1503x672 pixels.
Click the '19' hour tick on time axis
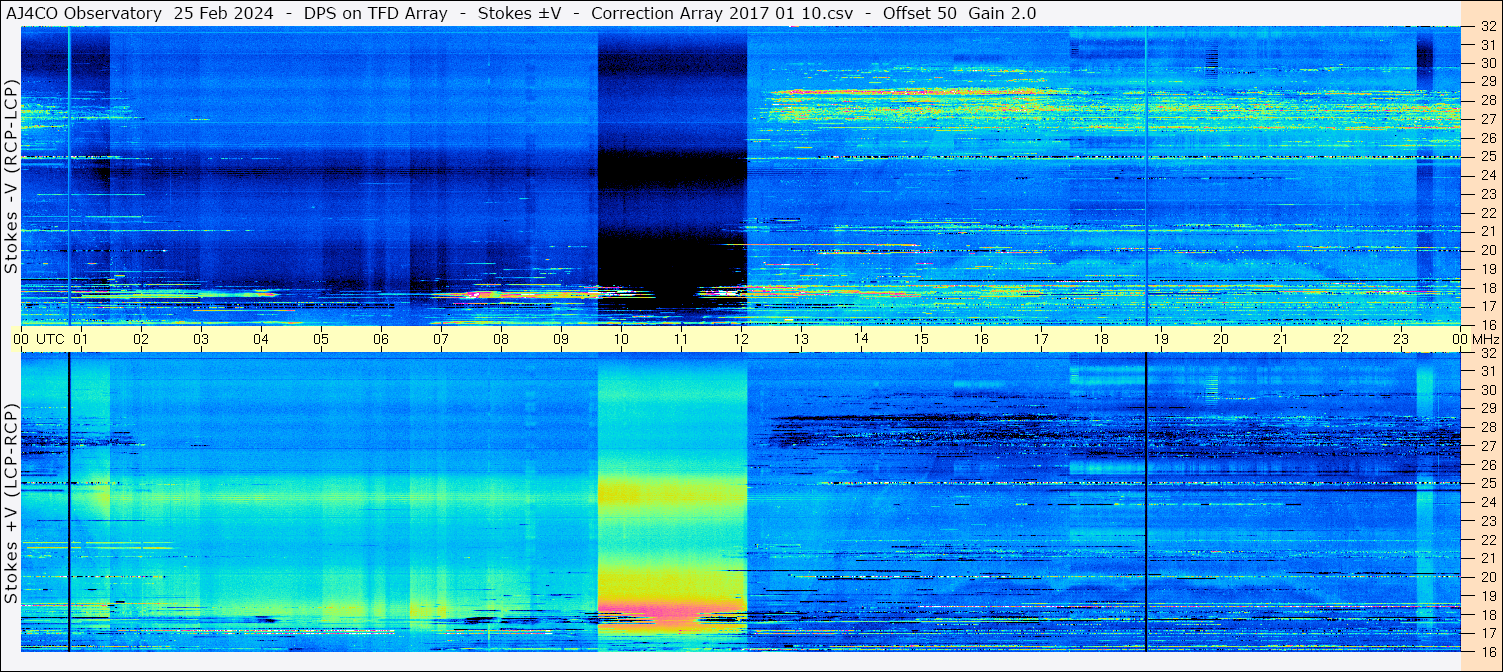[x=1161, y=339]
